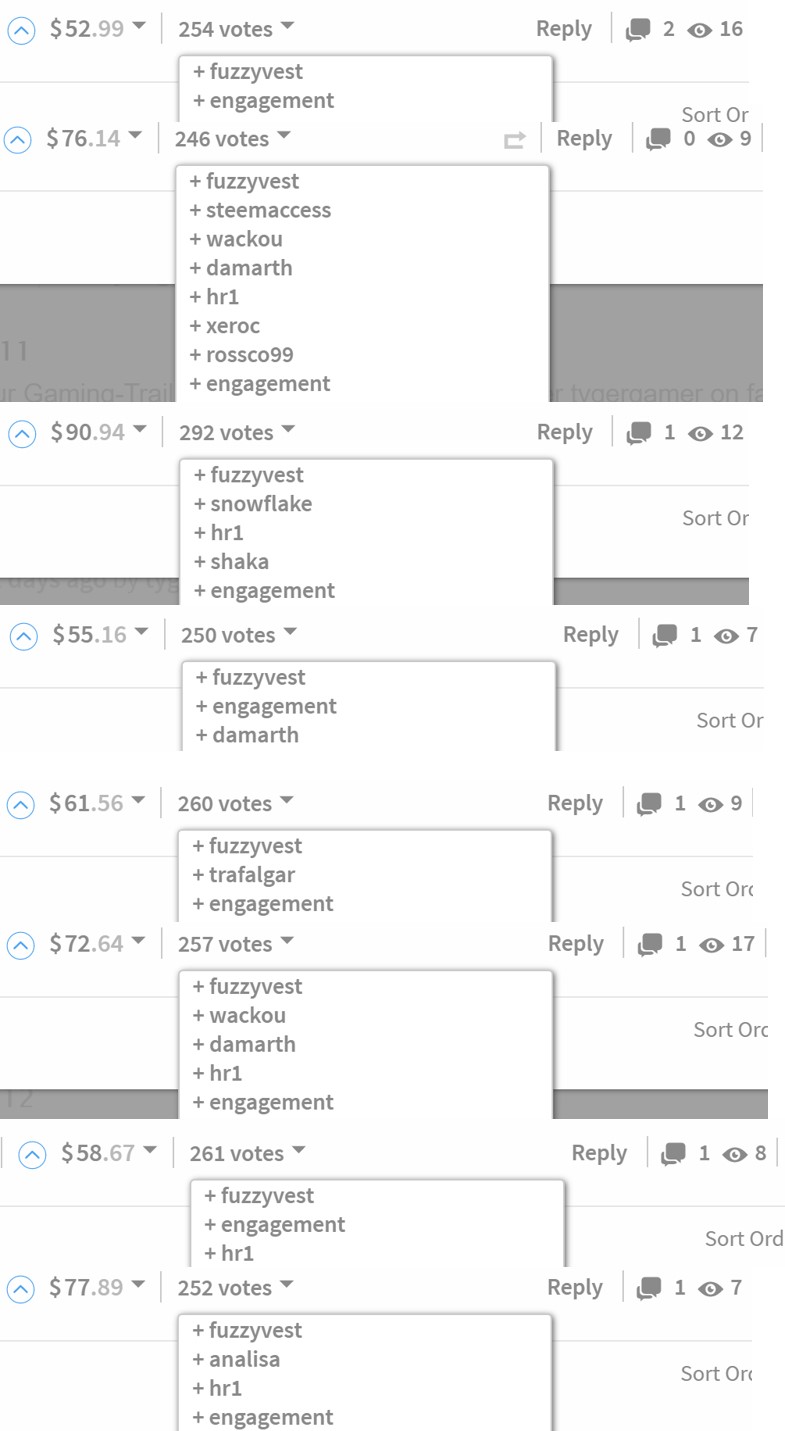Expand the $76.14 payout details dropdown
The image size is (785, 1431).
[x=136, y=136]
